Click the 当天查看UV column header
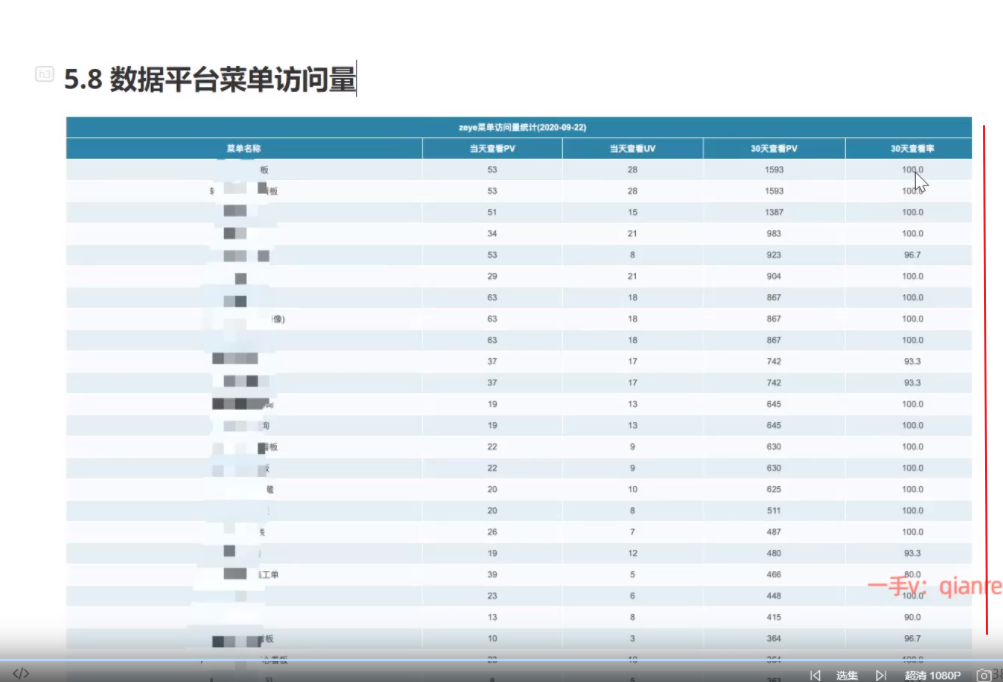The width and height of the screenshot is (1003, 682). tap(632, 148)
